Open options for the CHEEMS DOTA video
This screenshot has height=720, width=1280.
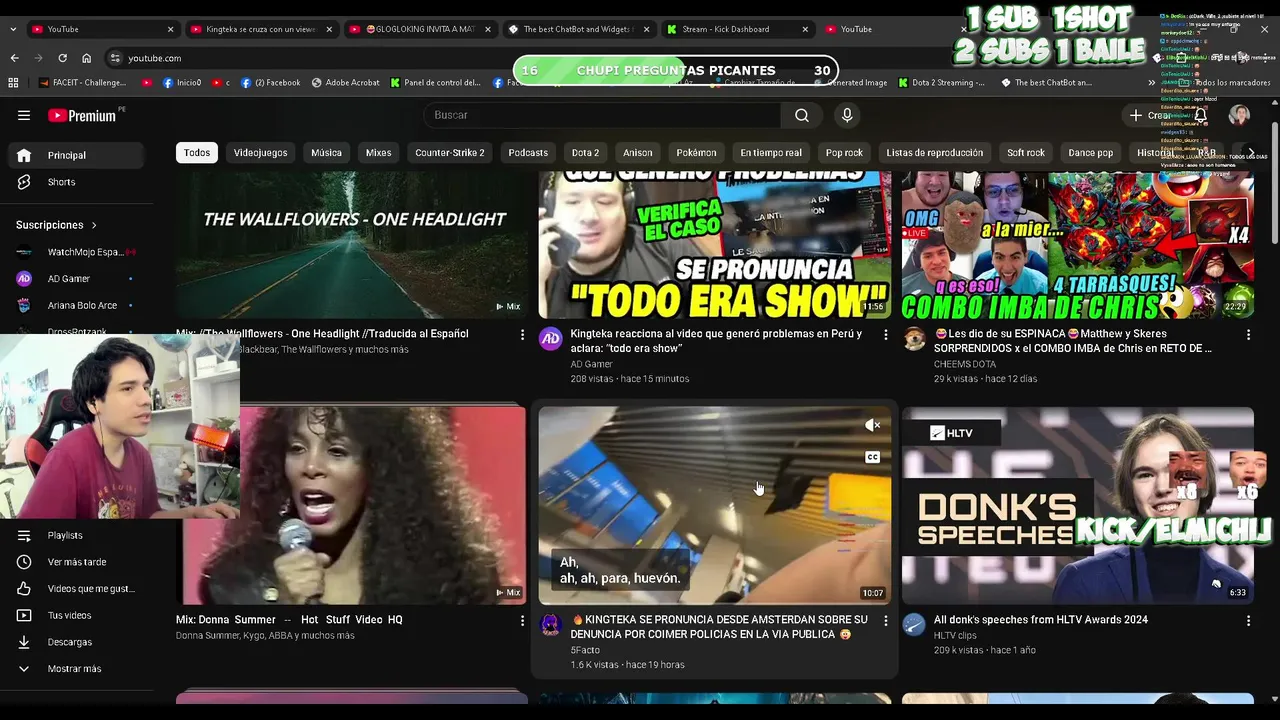[1248, 335]
